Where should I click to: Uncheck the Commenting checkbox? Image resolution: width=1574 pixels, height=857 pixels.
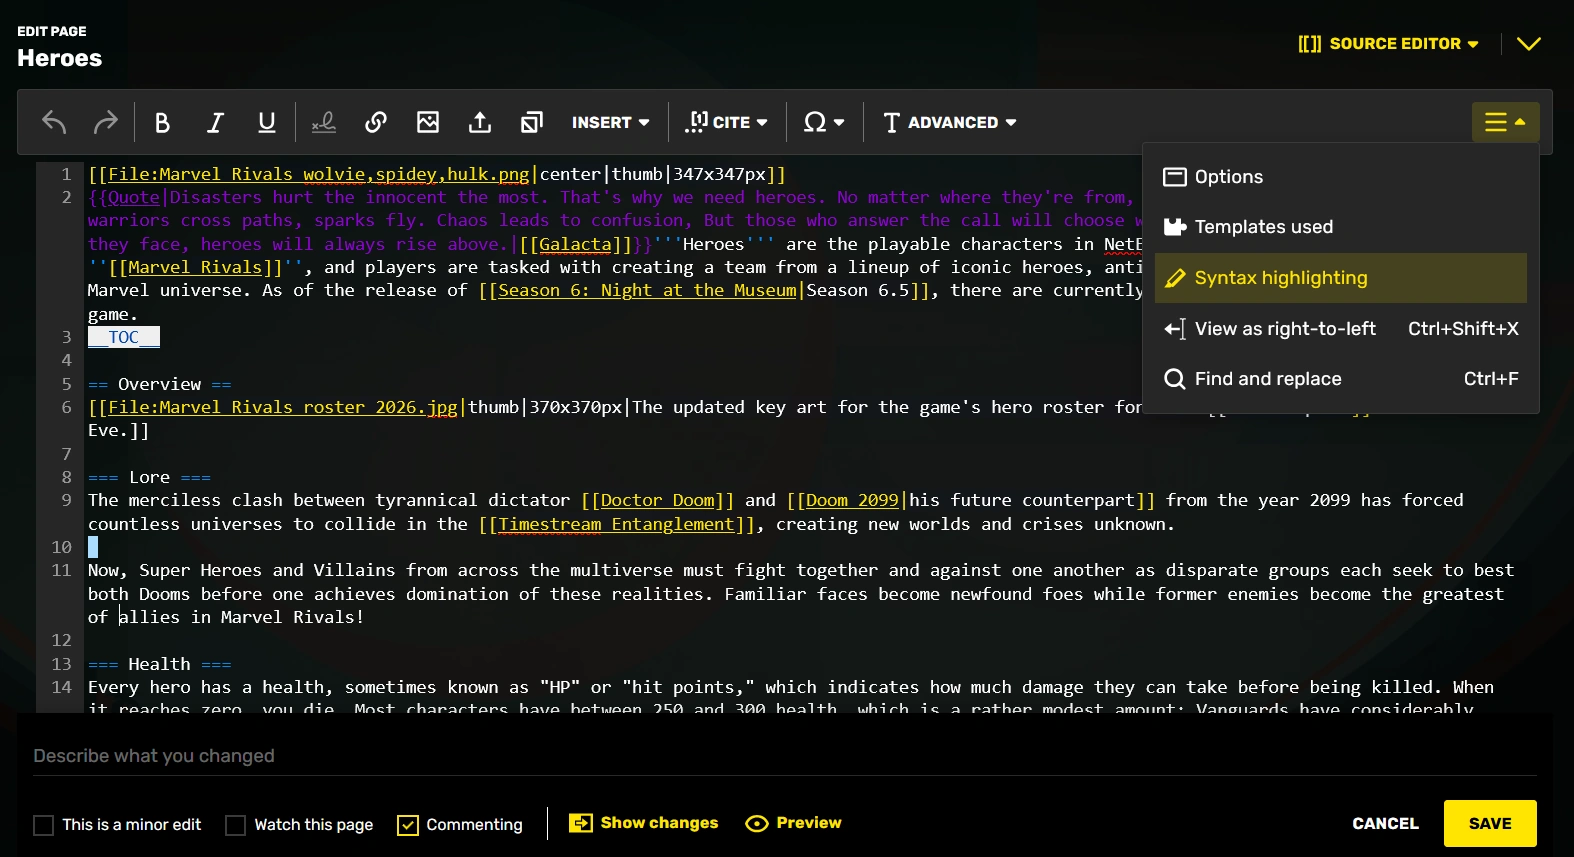tap(408, 825)
